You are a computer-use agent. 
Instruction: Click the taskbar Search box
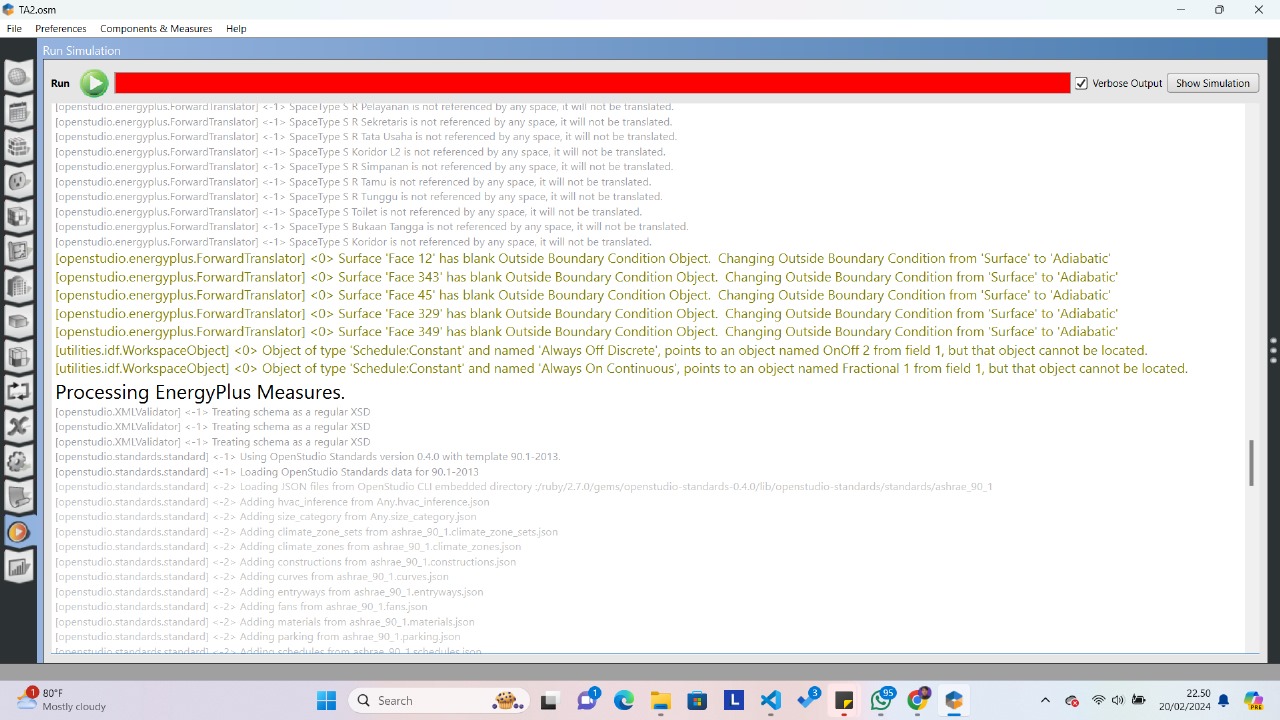point(437,701)
